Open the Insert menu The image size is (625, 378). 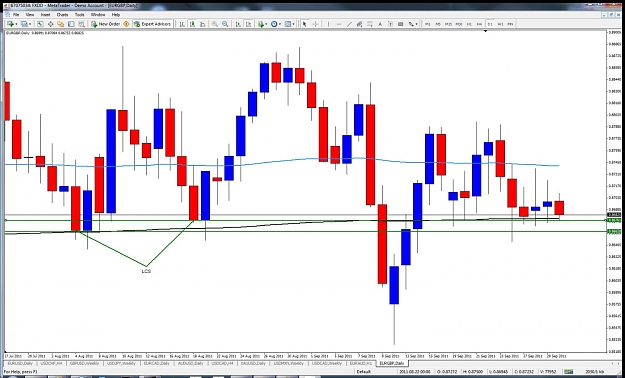point(45,14)
